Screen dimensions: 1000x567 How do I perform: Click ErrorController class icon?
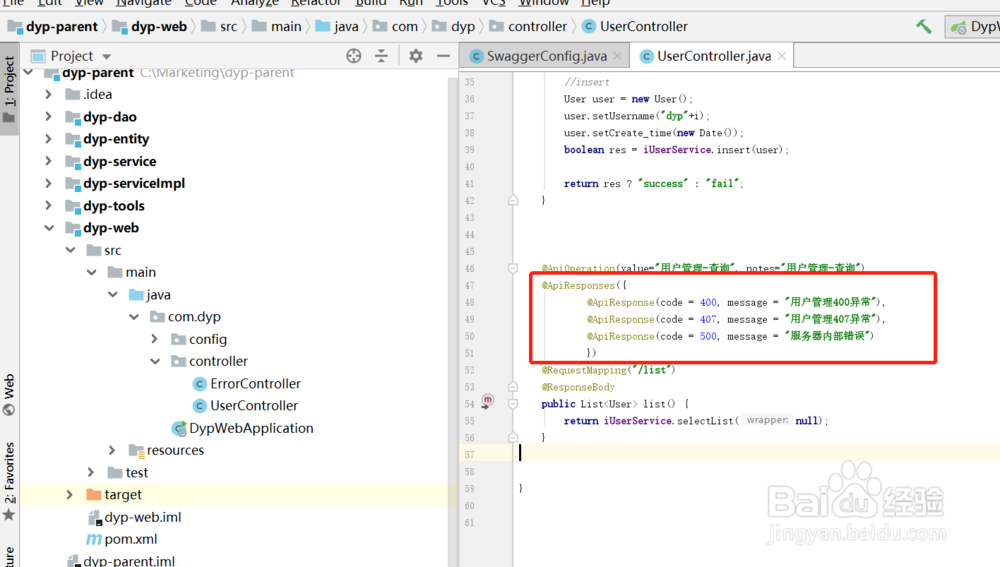(x=200, y=384)
